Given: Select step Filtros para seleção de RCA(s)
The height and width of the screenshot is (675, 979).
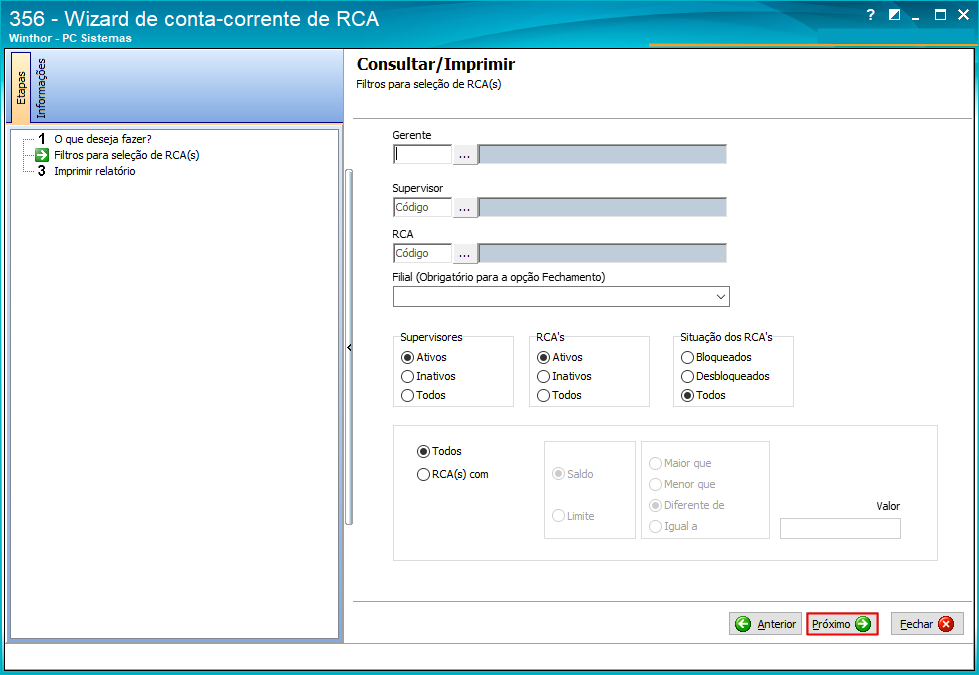Looking at the screenshot, I should pos(127,155).
